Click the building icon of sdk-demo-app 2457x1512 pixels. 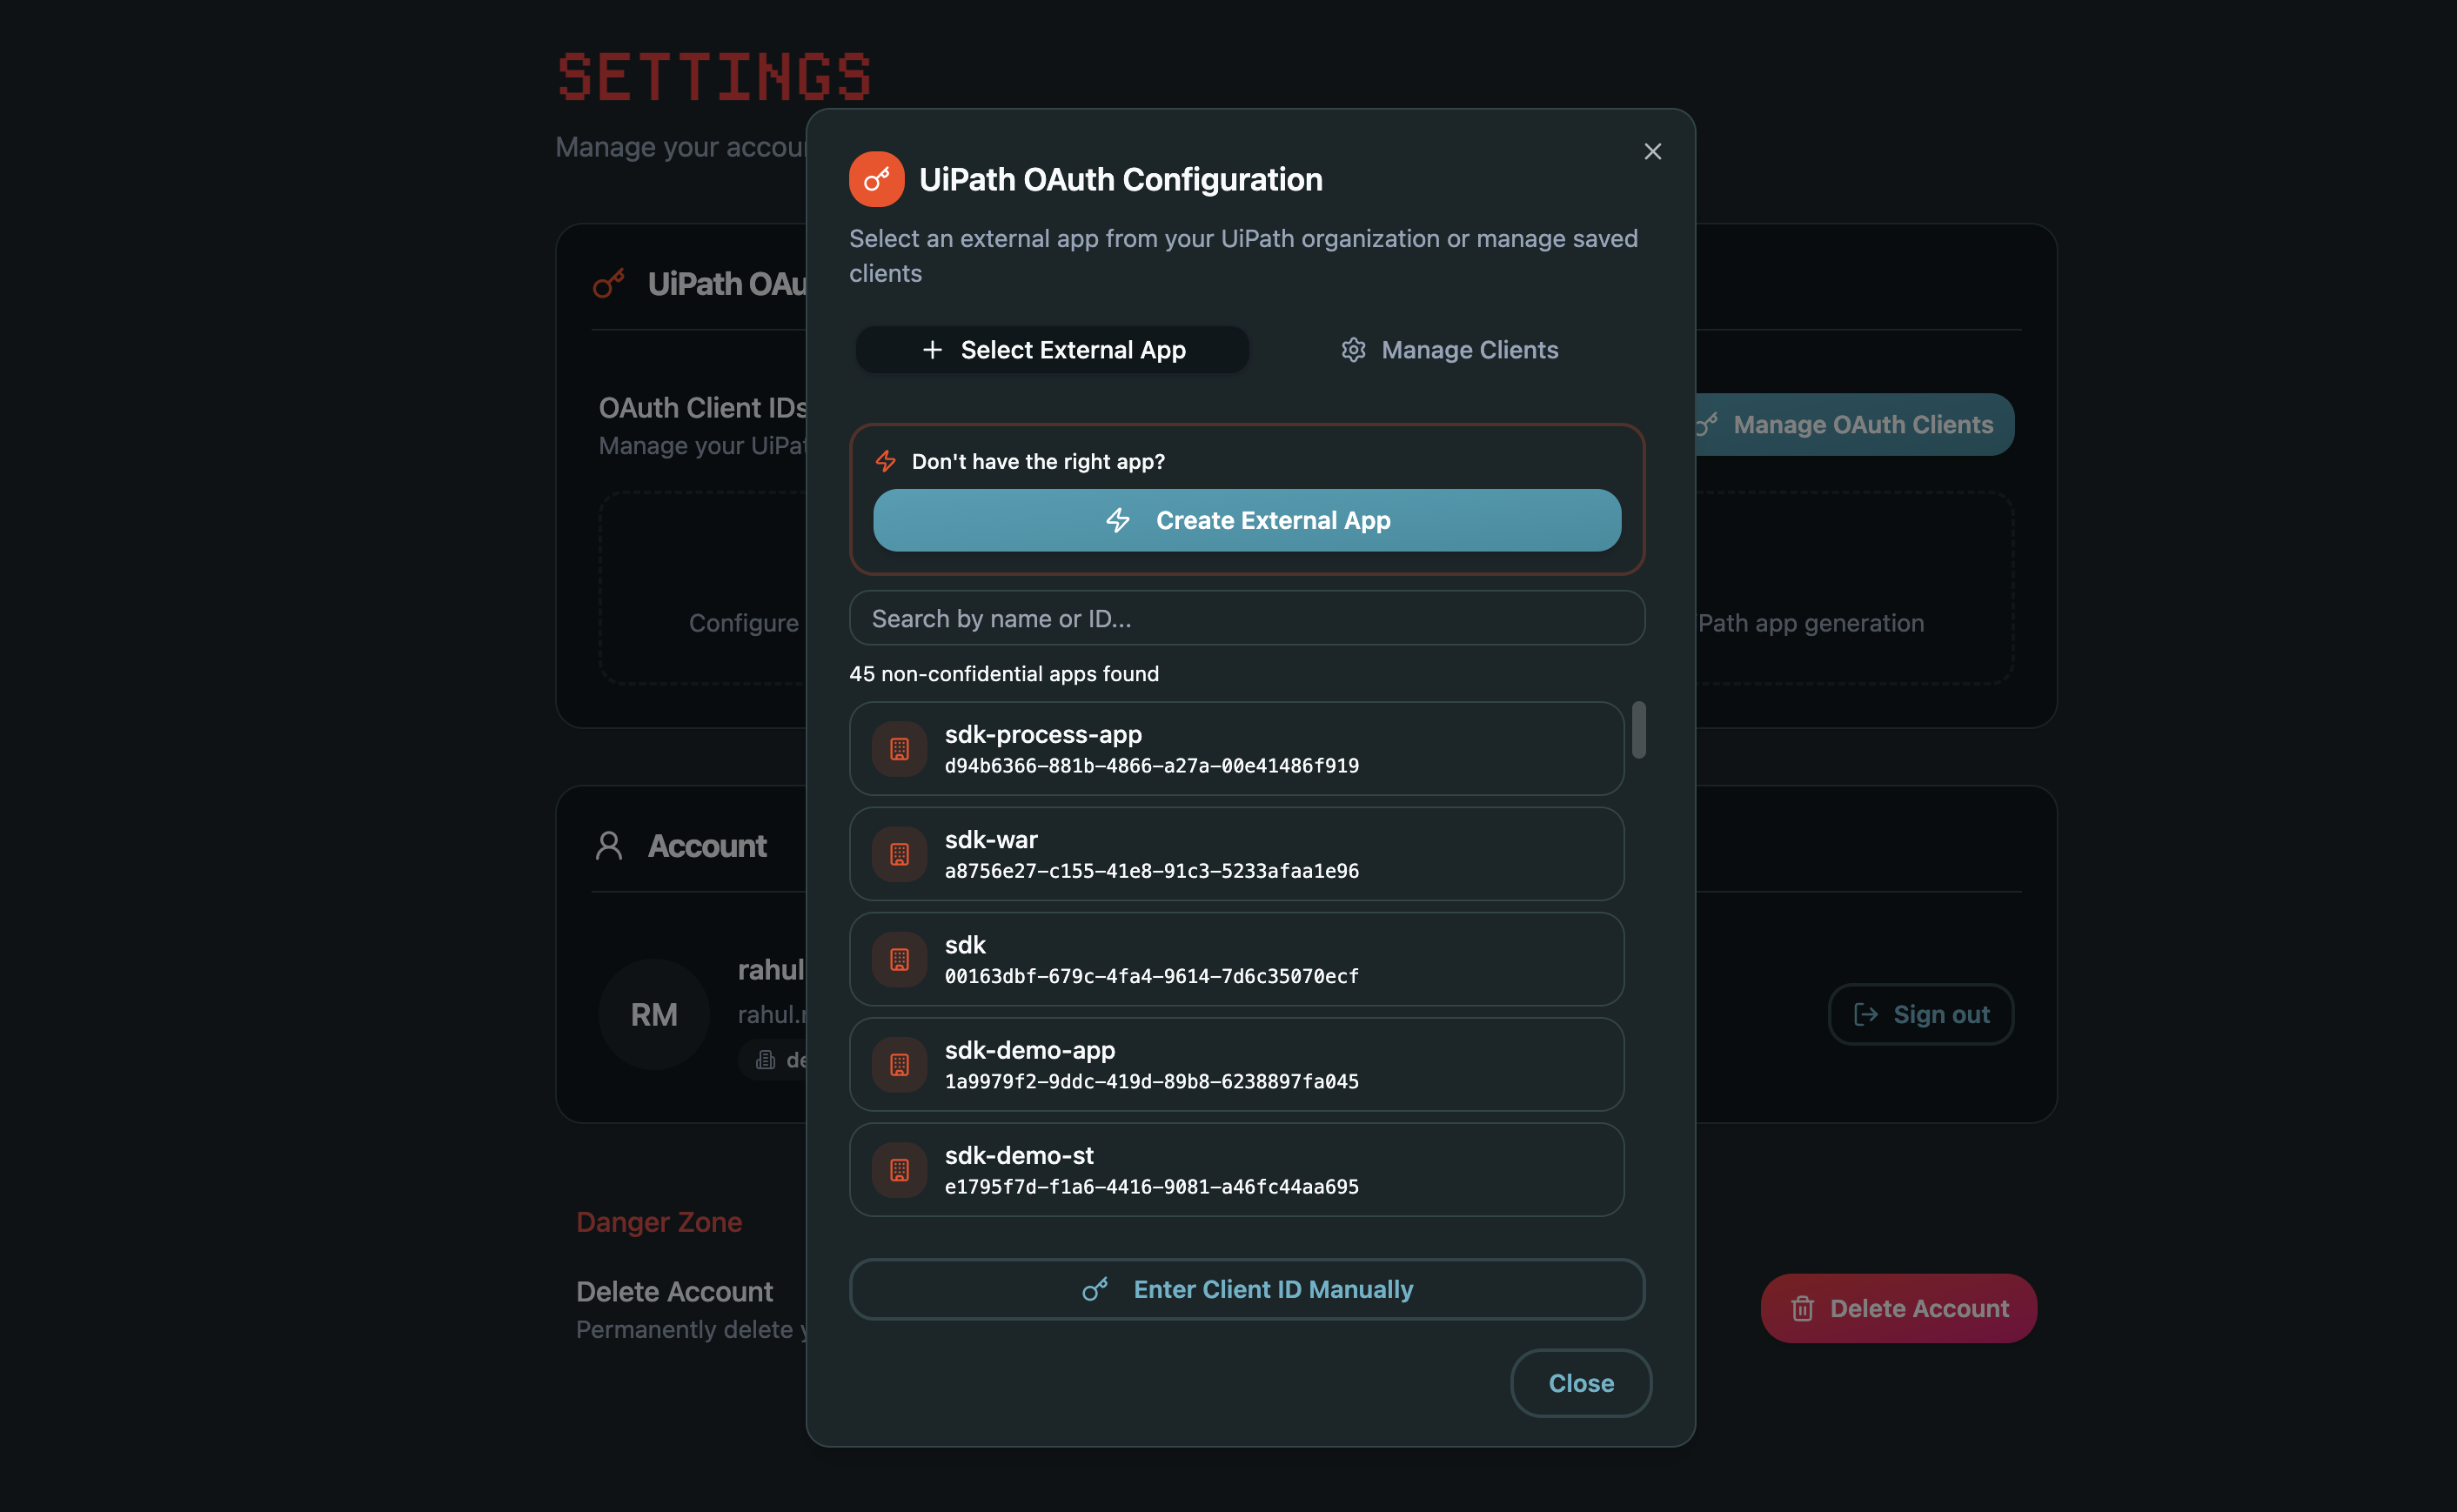click(x=899, y=1065)
